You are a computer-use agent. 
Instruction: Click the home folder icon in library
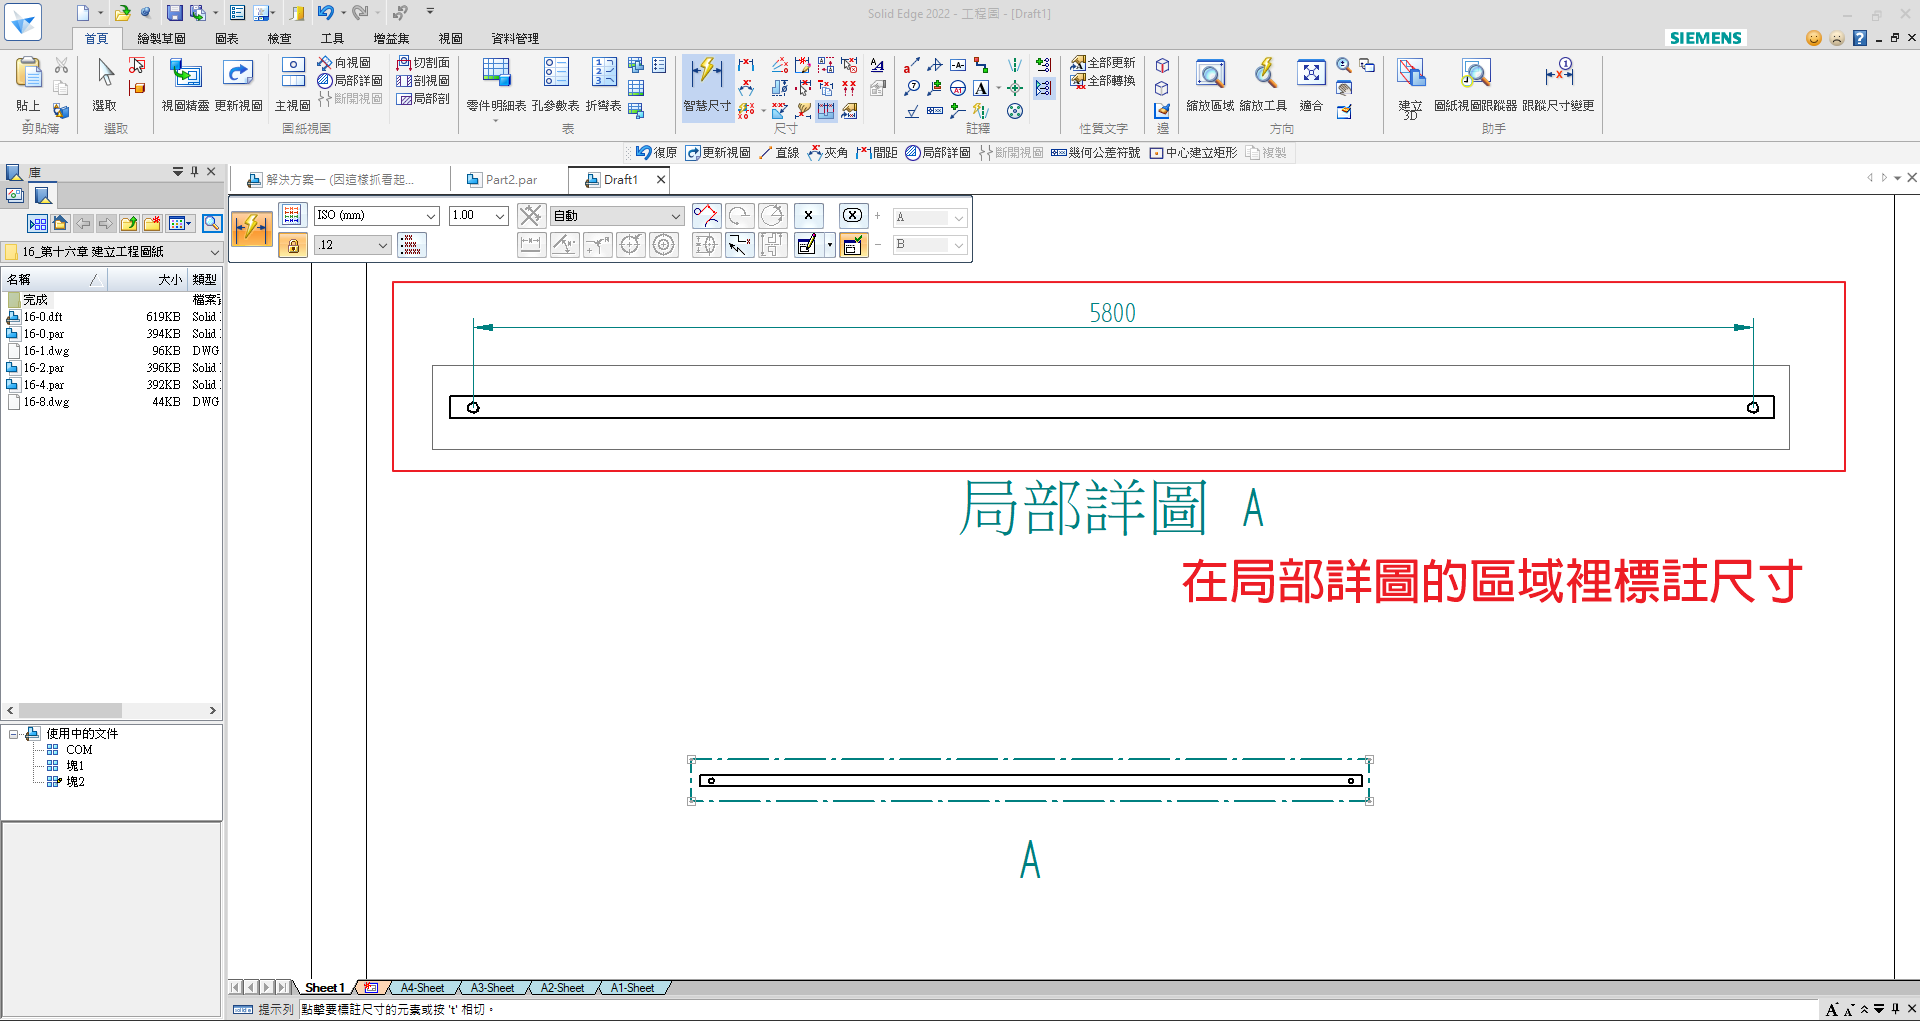(x=60, y=223)
